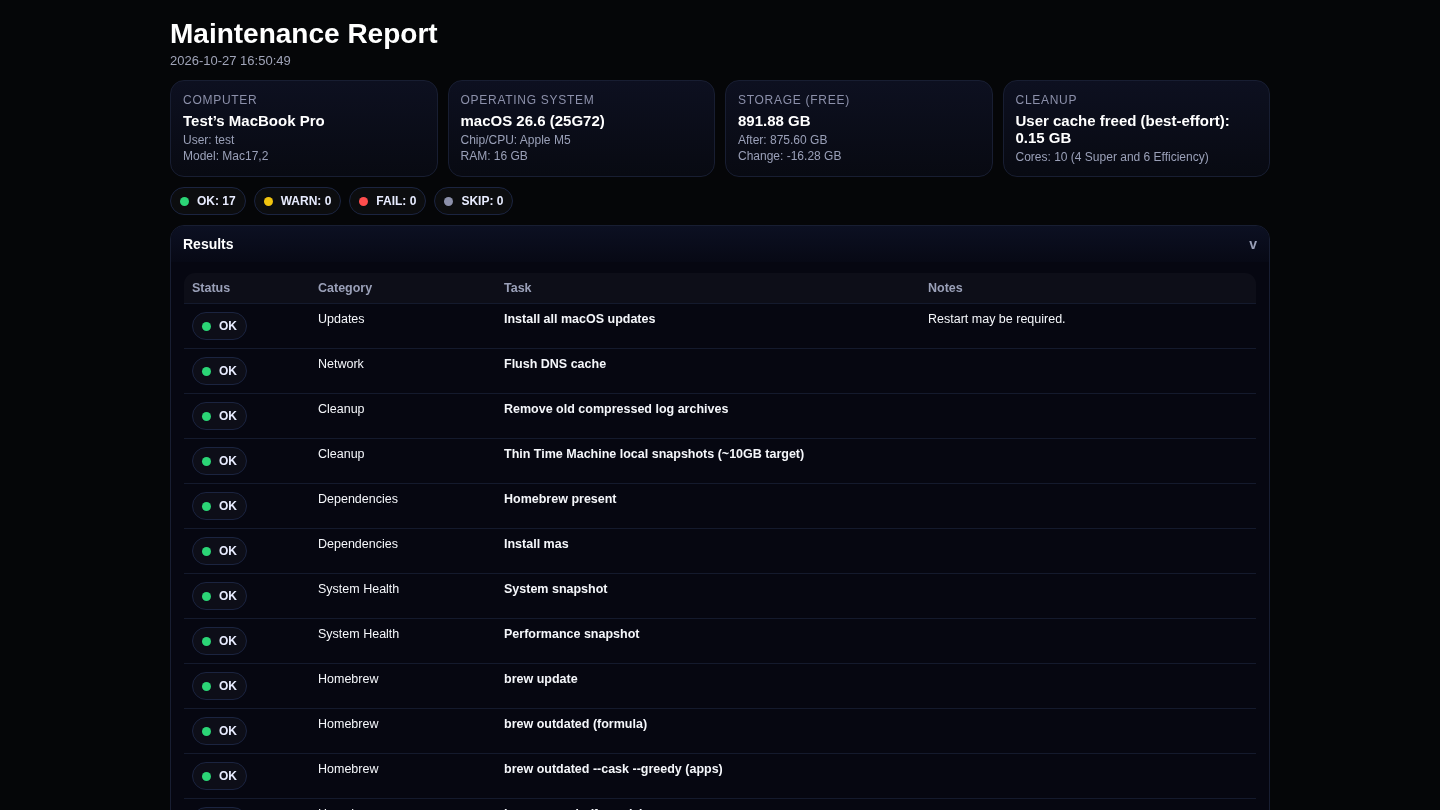Select the Performance snapshot task
Image resolution: width=1440 pixels, height=810 pixels.
[x=572, y=634]
